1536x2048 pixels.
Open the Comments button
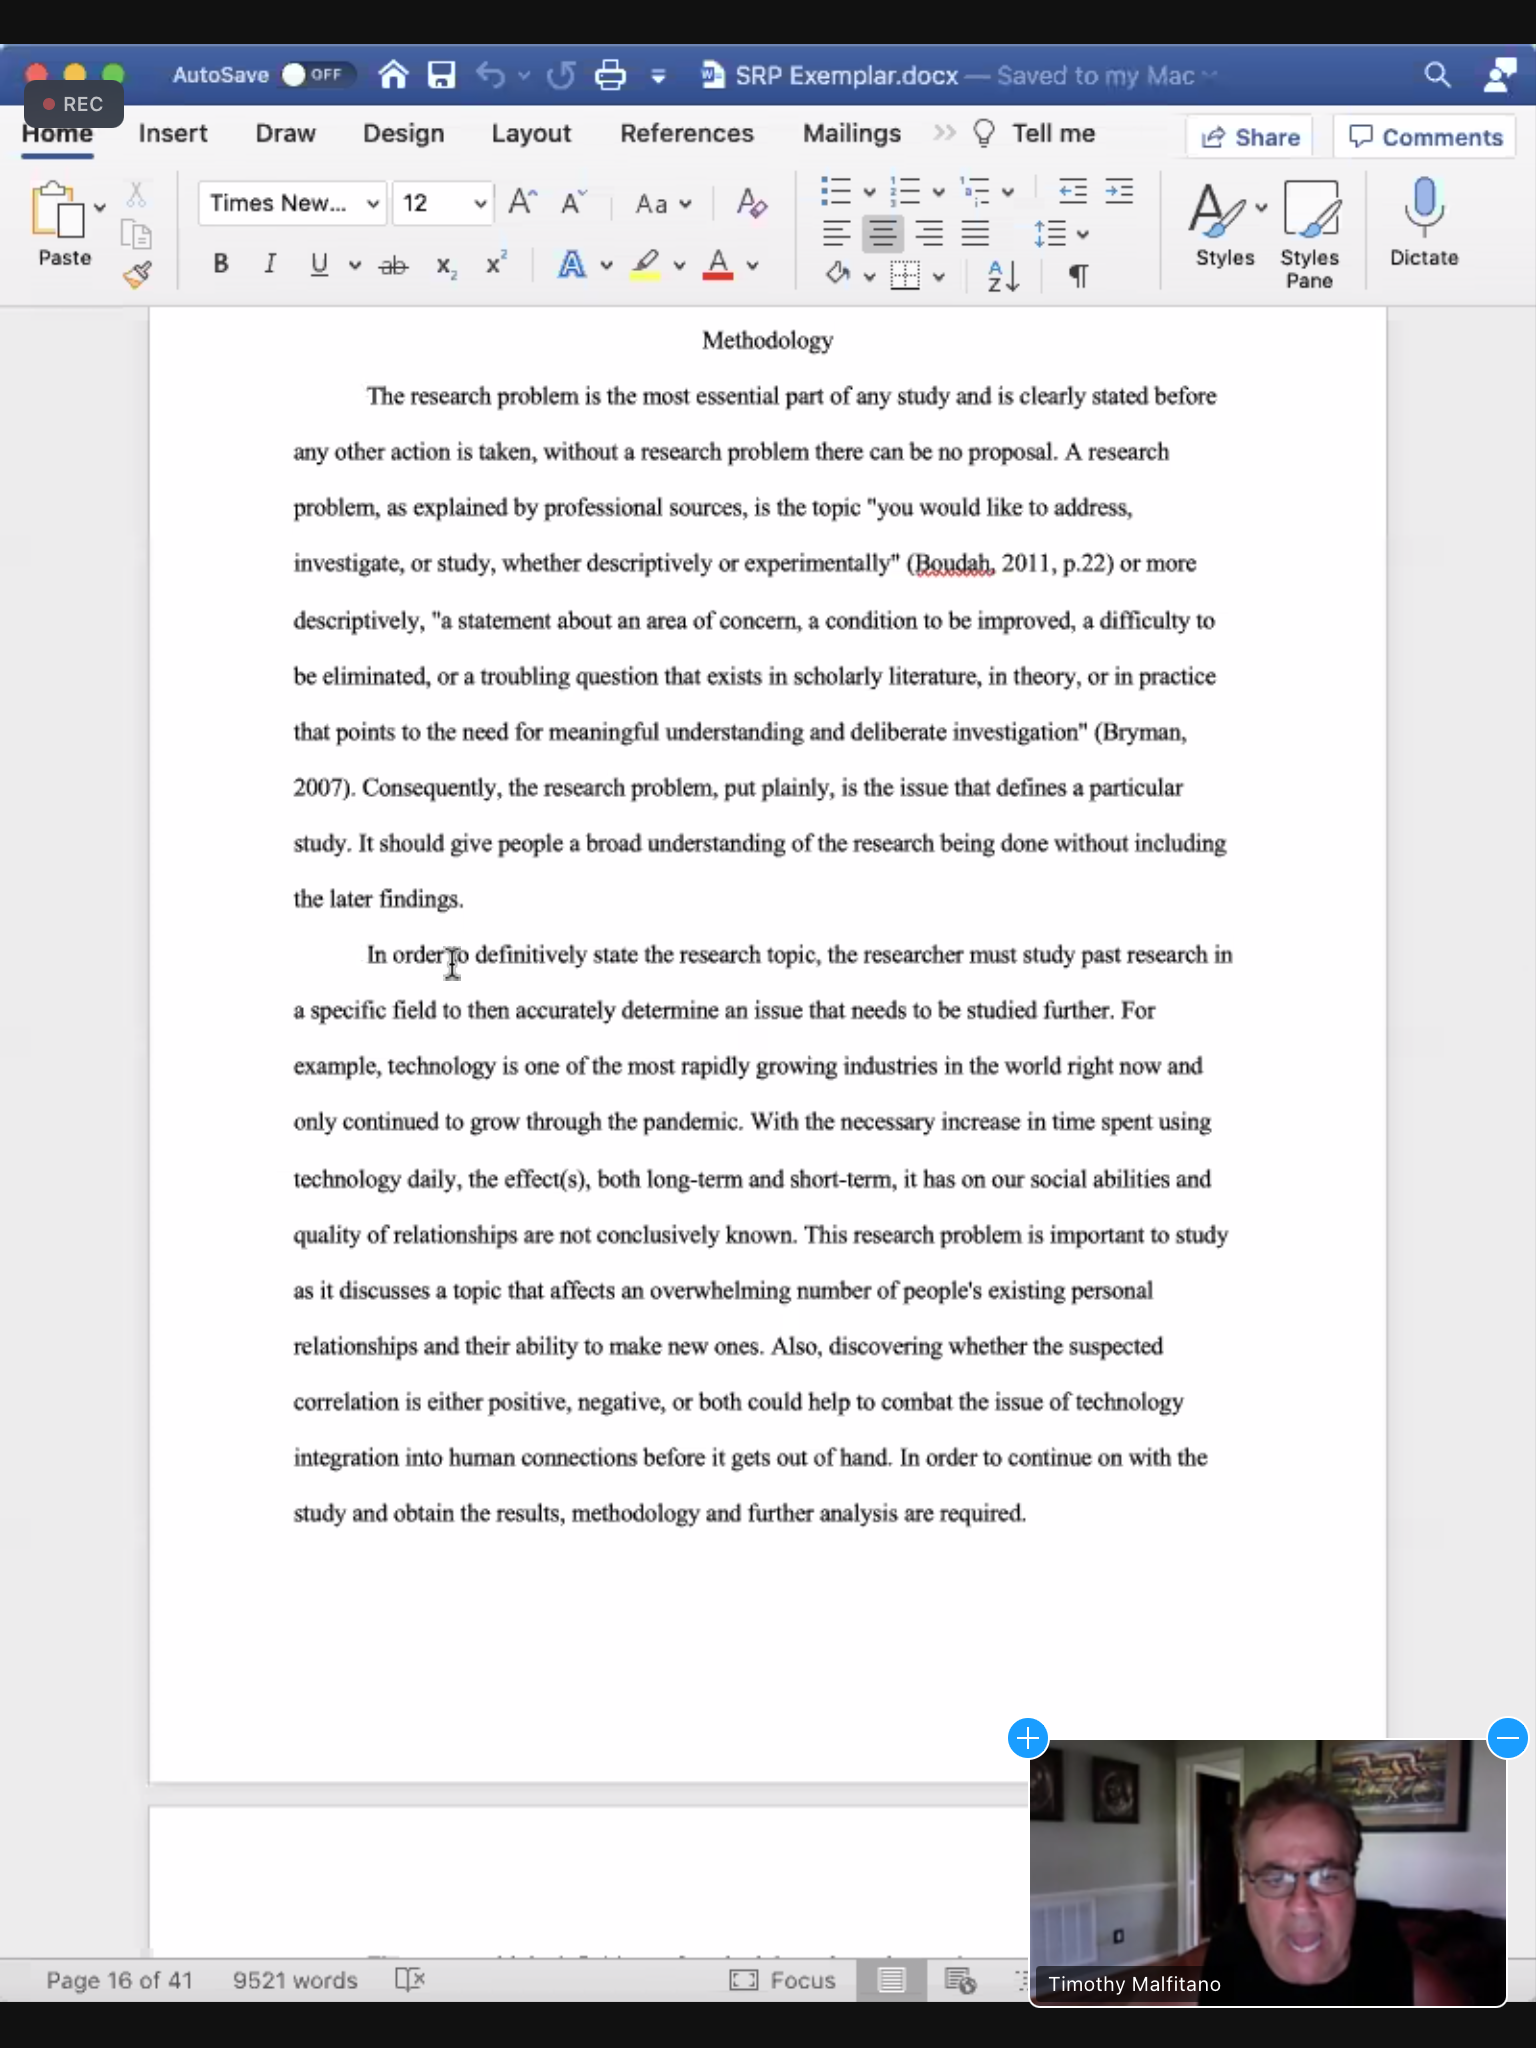click(1425, 137)
